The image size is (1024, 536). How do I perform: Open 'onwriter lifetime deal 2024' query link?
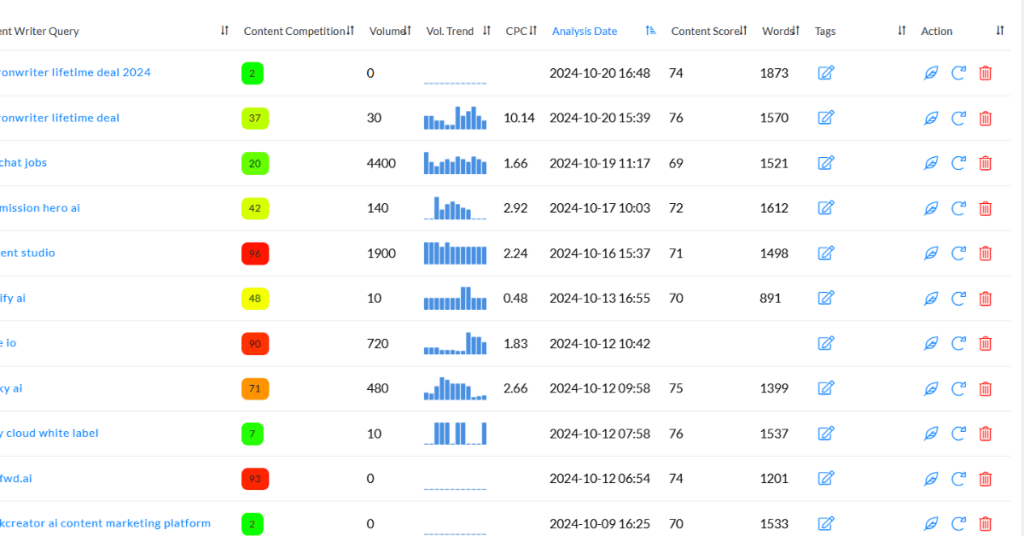coord(75,72)
